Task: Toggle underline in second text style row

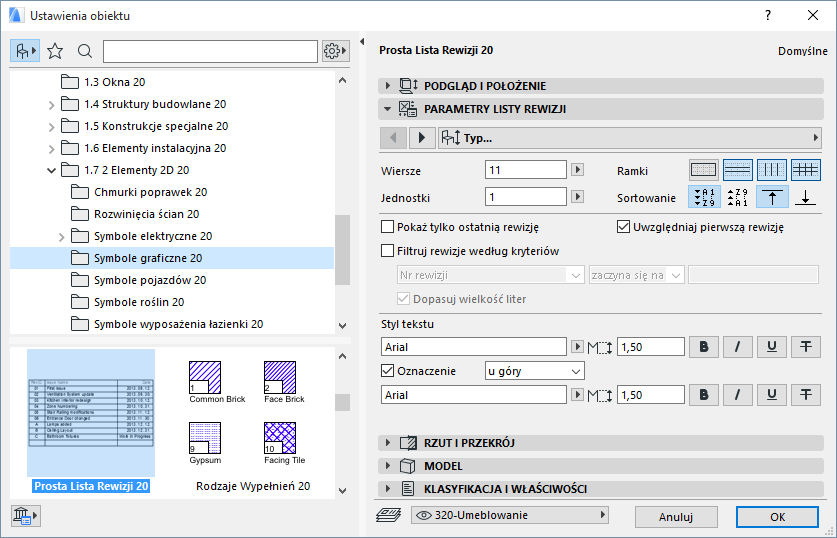Action: pos(771,395)
